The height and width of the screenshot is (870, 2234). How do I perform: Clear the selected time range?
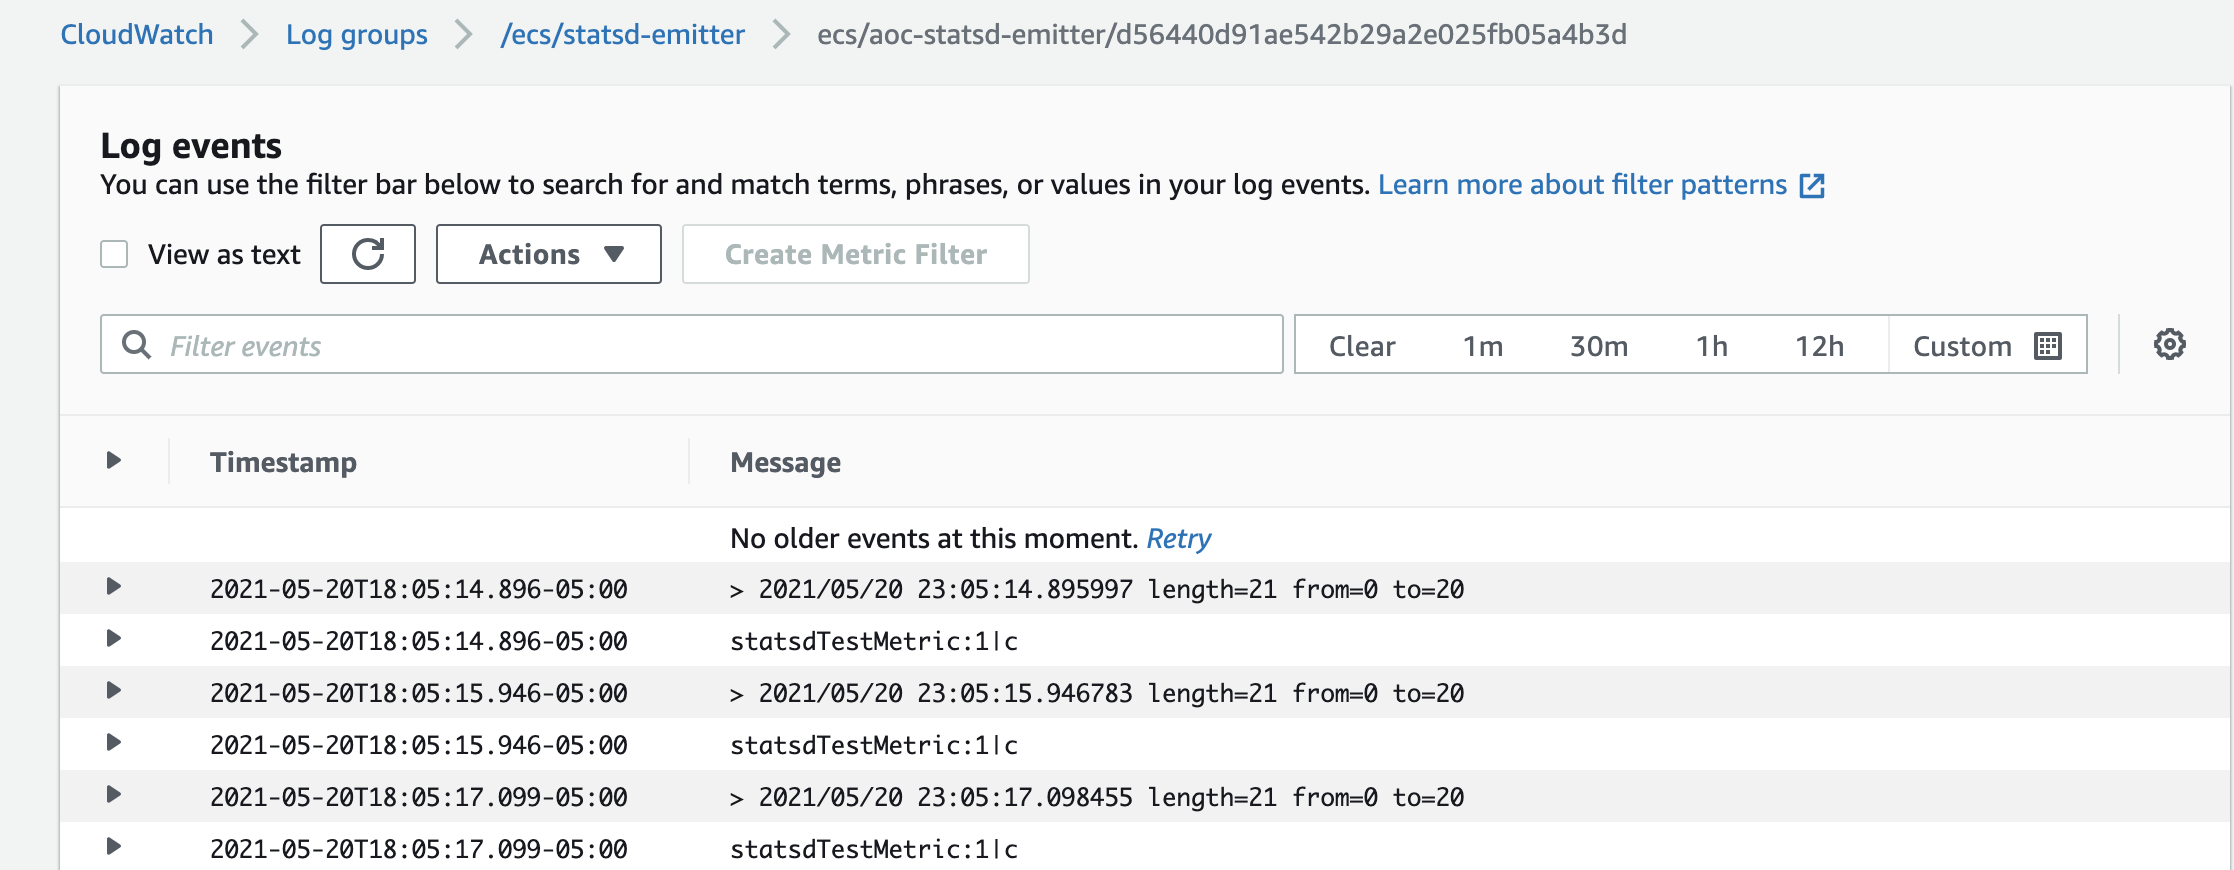1361,346
